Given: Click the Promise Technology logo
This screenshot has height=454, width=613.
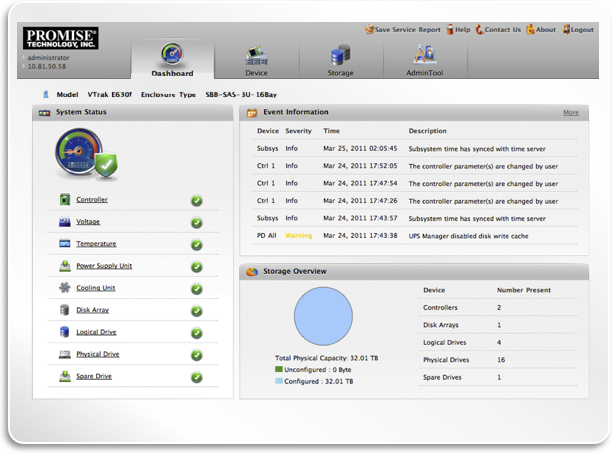Looking at the screenshot, I should click(61, 38).
